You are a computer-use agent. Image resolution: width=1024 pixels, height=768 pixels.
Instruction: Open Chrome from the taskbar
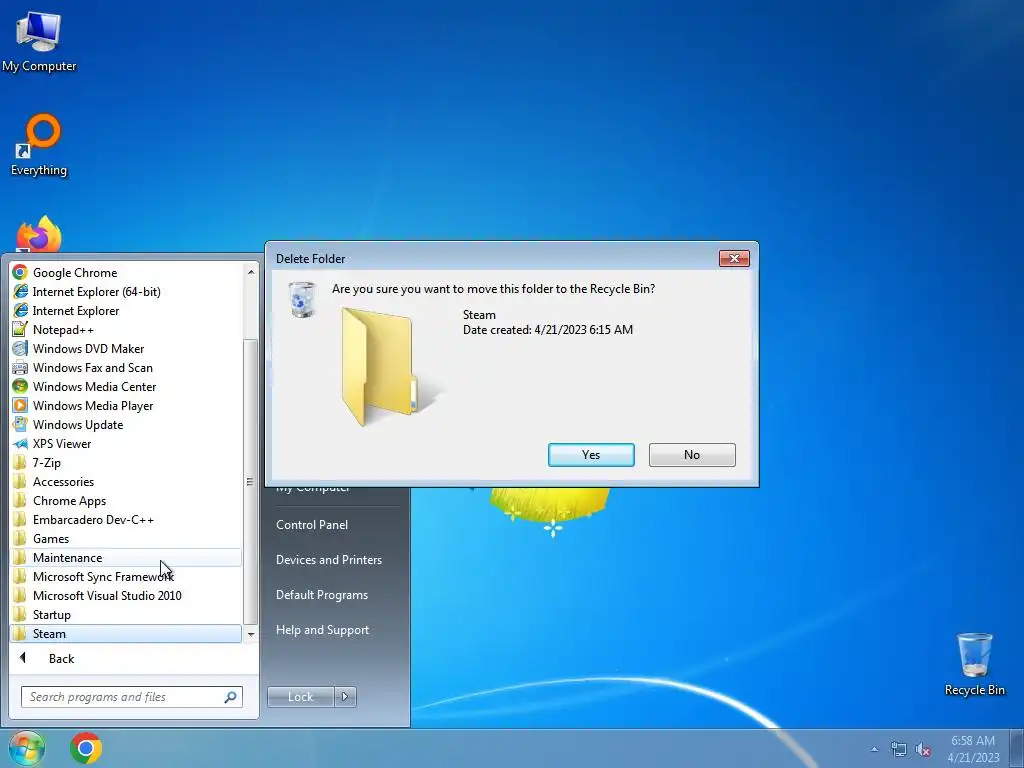click(x=86, y=748)
